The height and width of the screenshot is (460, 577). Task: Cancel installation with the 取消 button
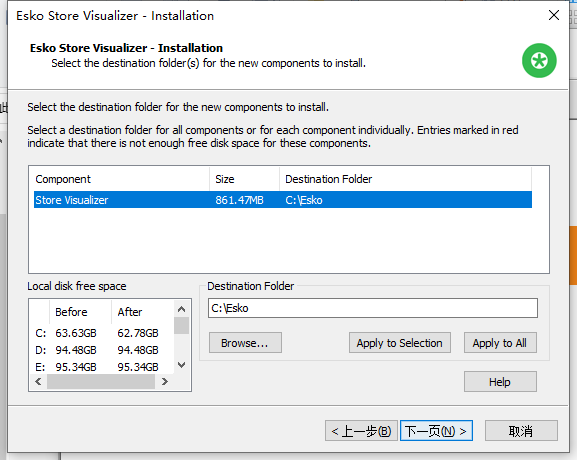(x=521, y=431)
